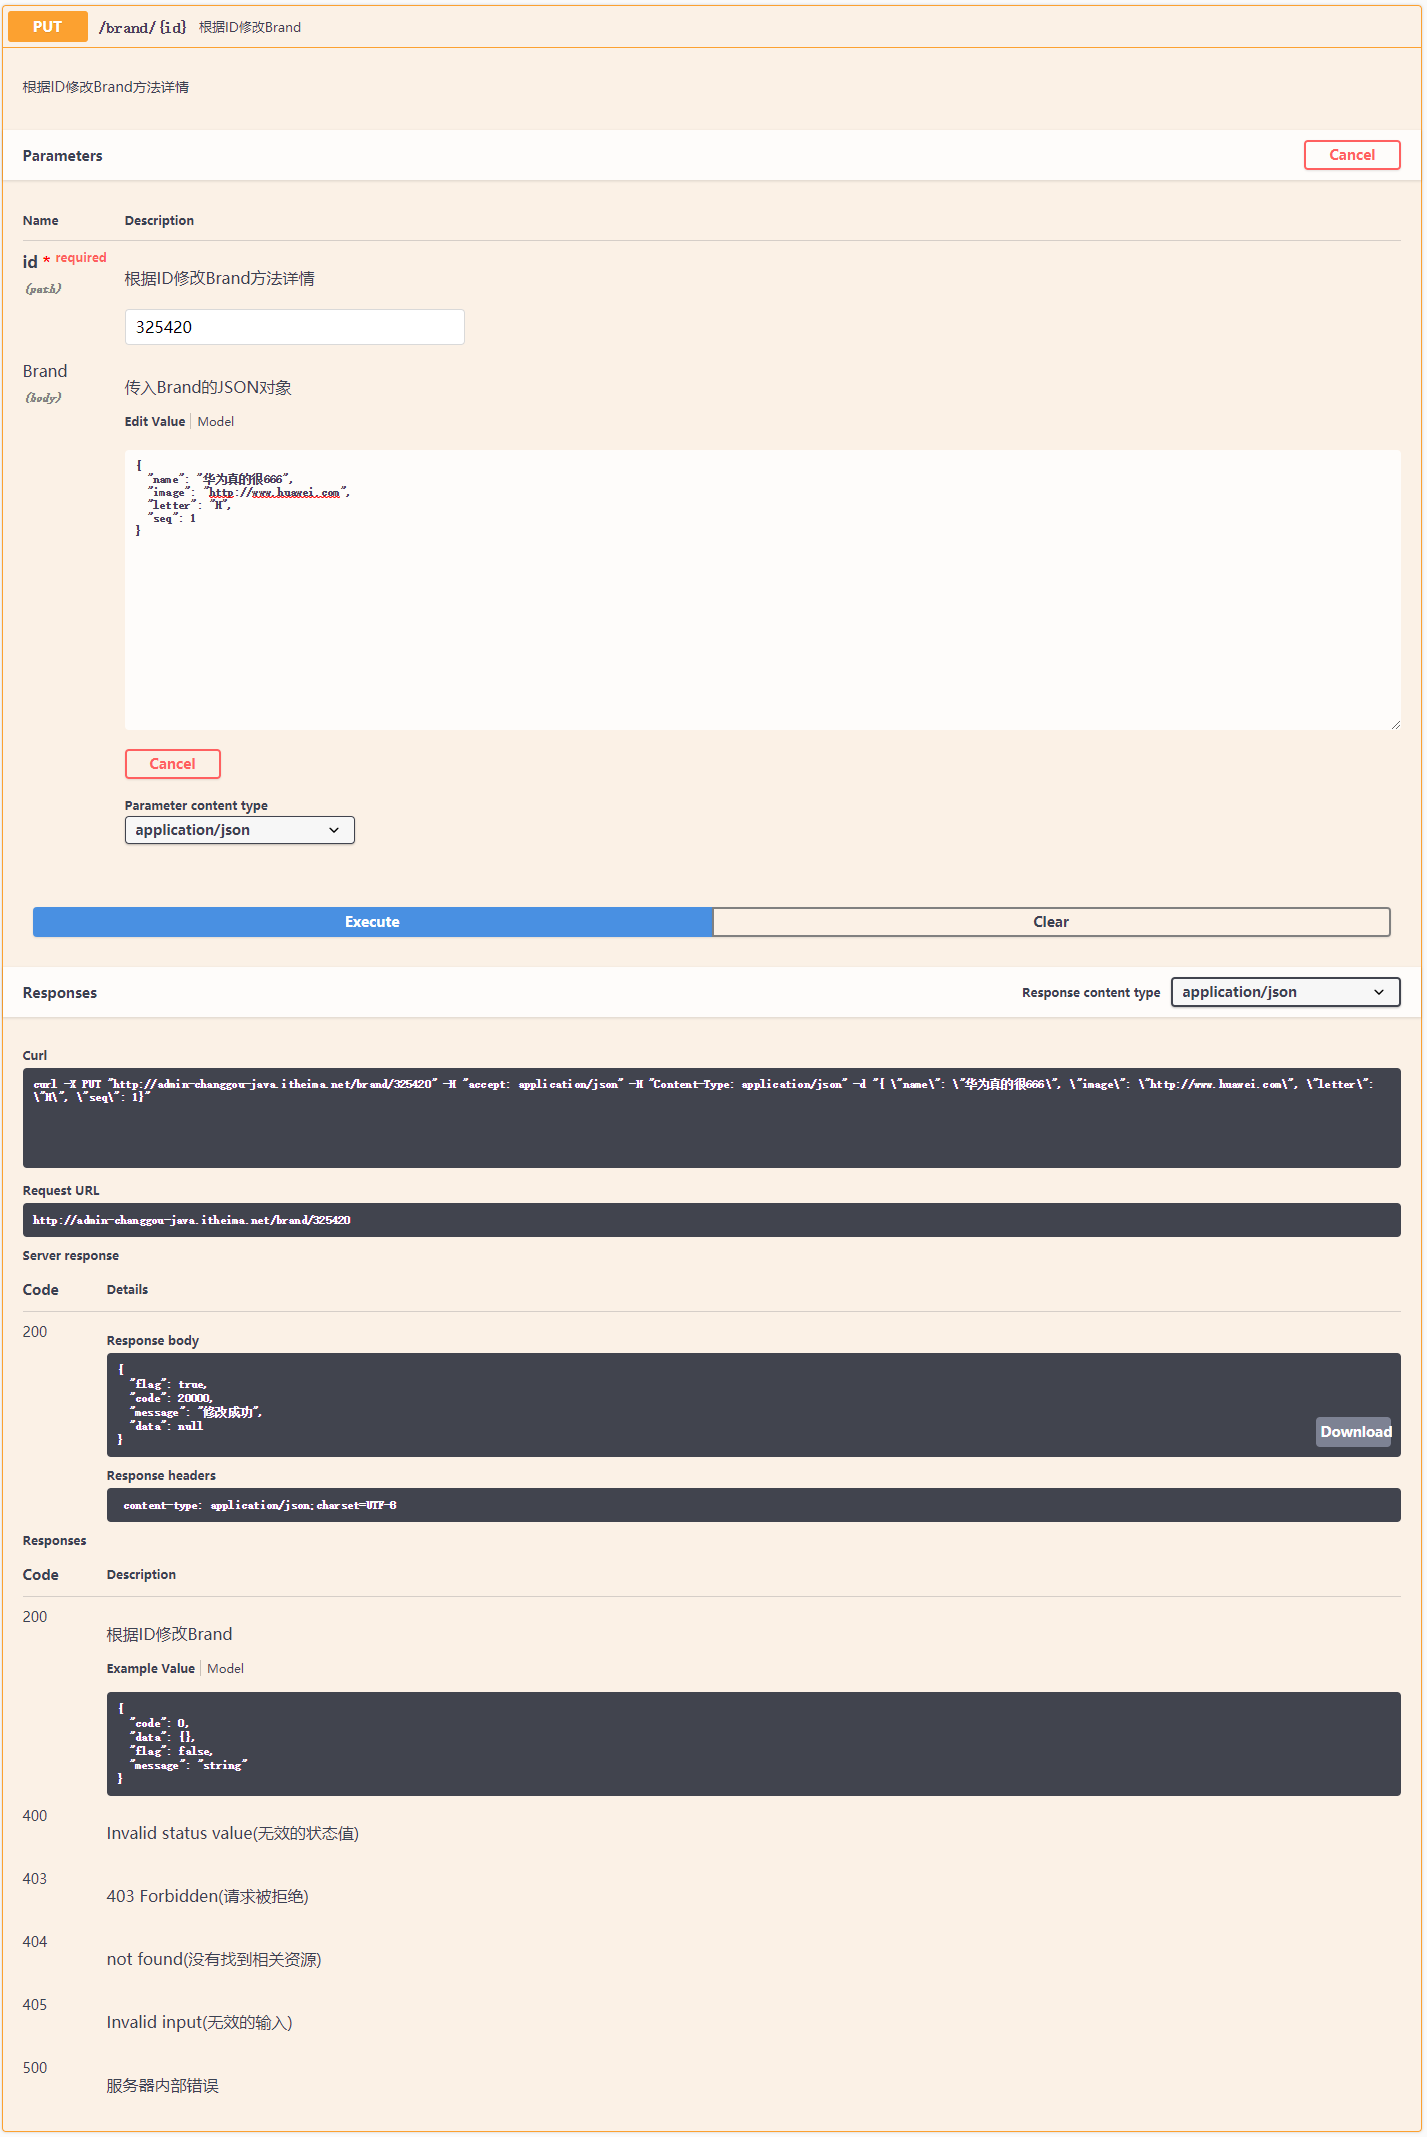The image size is (1427, 2137).
Task: Click the Cancel button below body textarea
Action: [172, 764]
